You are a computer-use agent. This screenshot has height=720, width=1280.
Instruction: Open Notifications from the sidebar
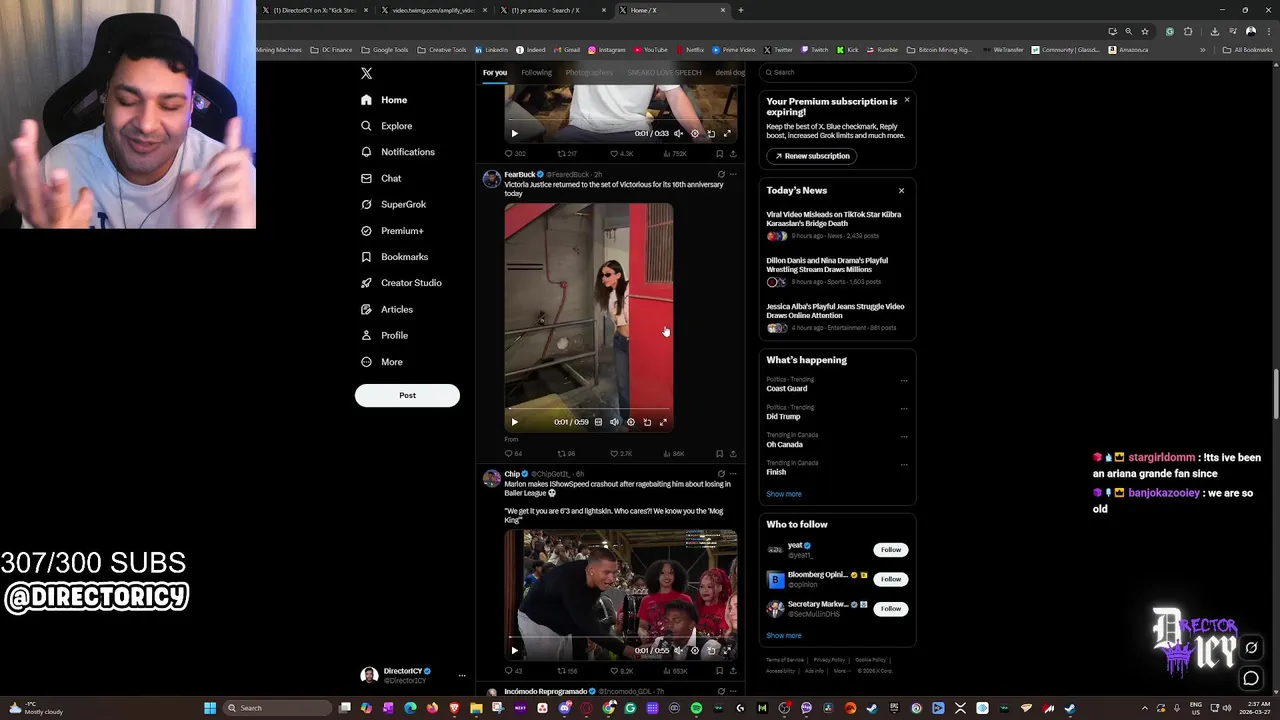click(398, 152)
